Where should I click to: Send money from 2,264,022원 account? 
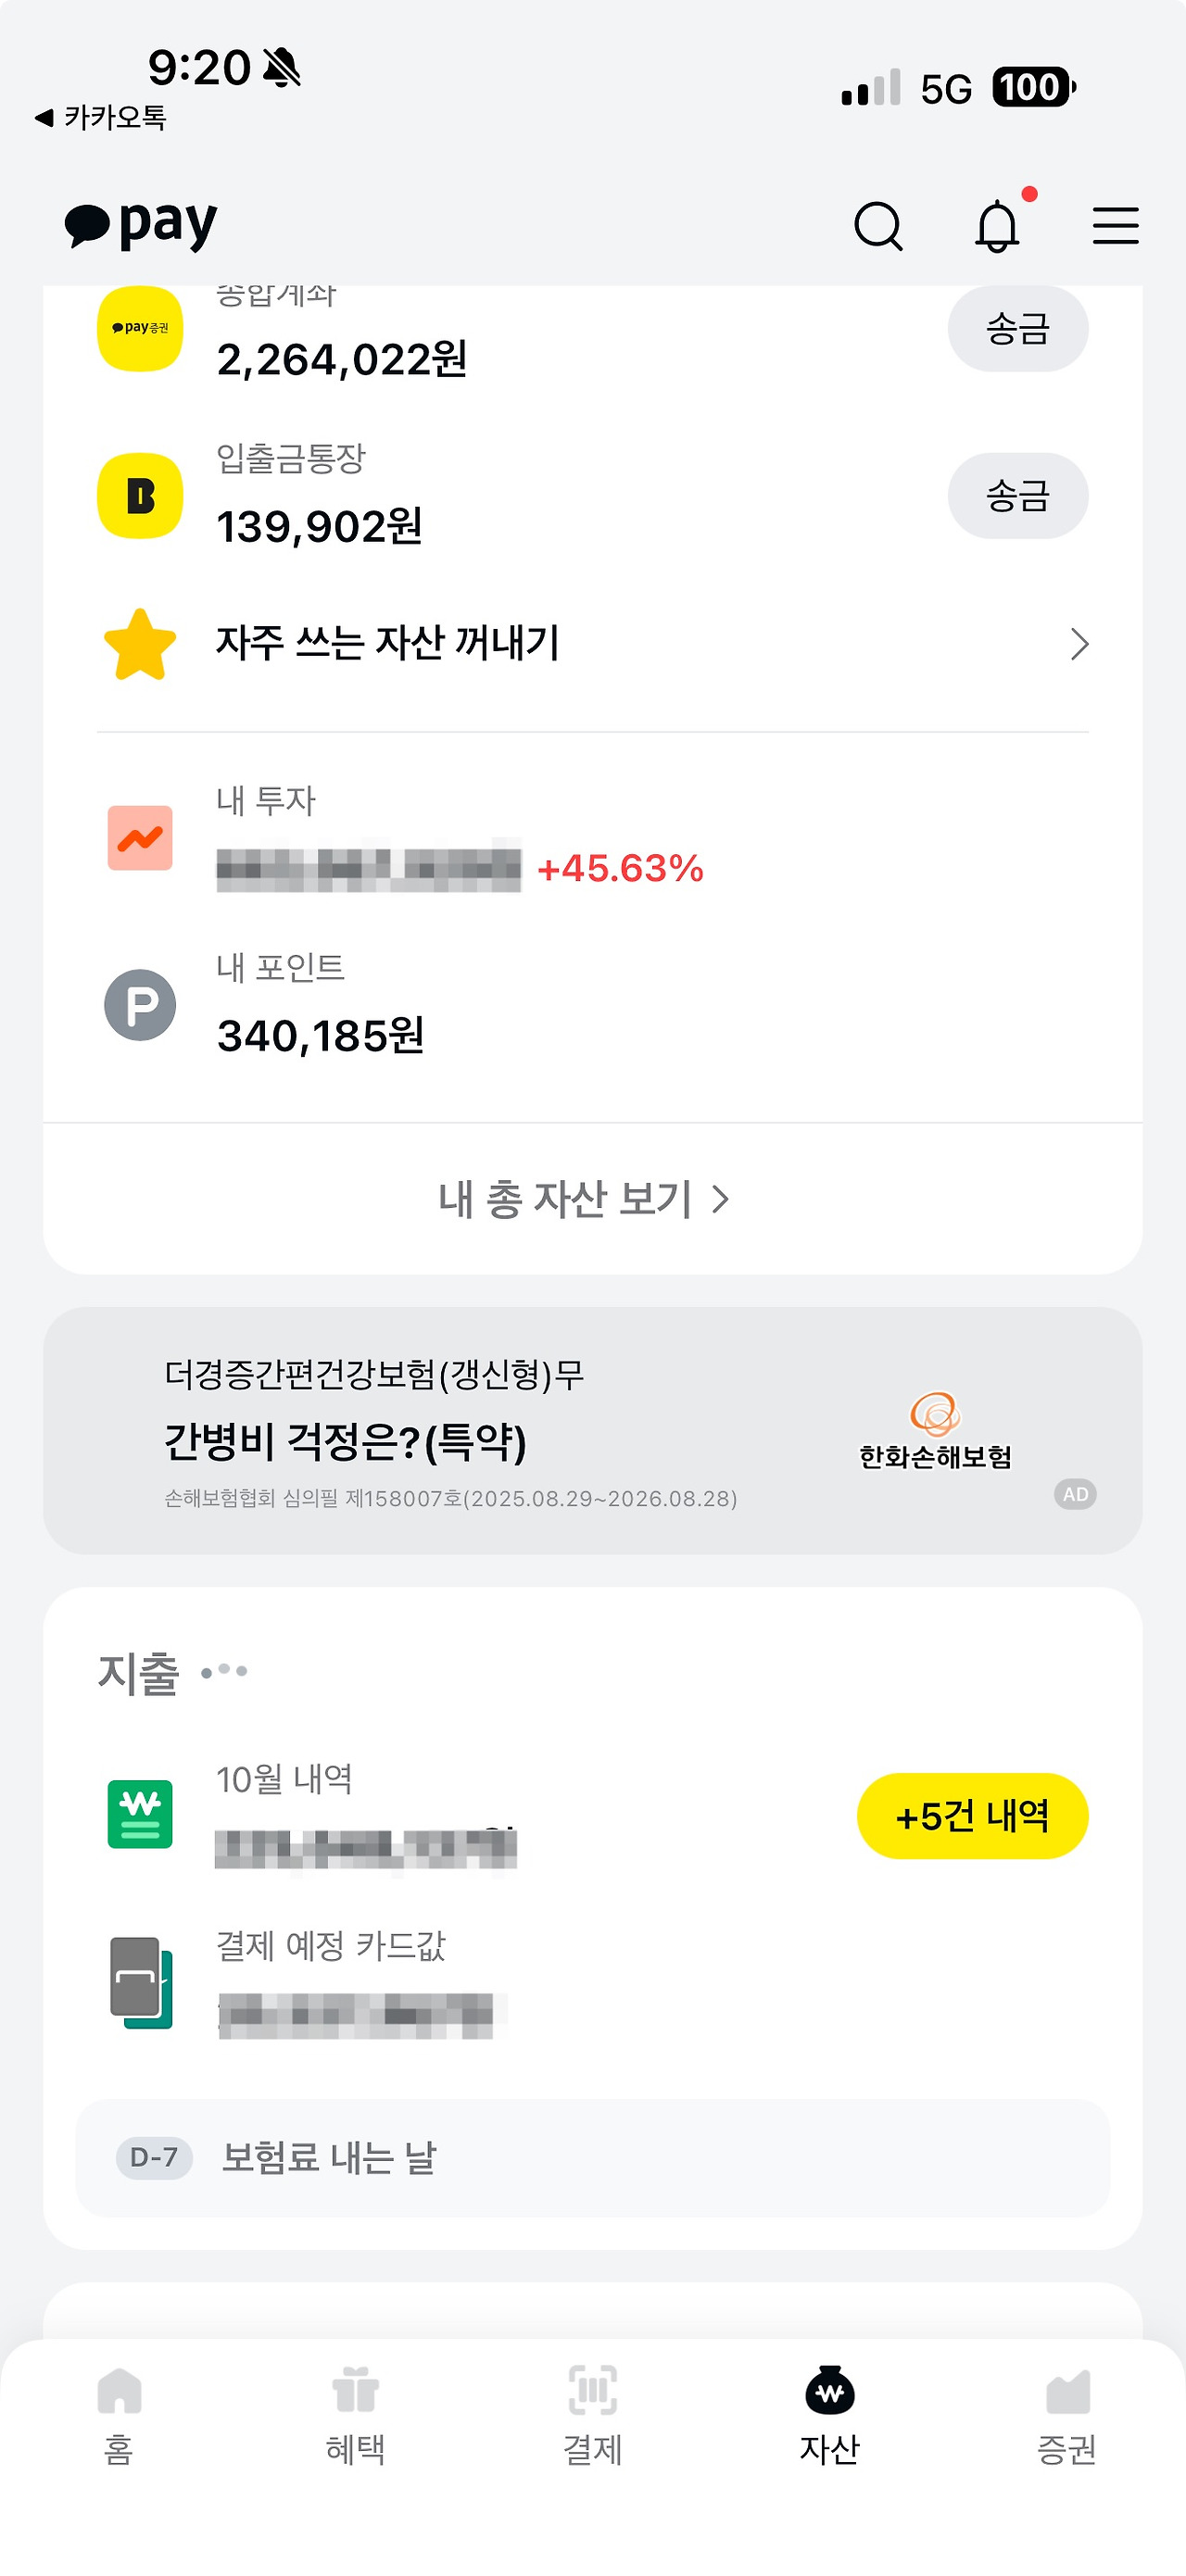click(1018, 328)
